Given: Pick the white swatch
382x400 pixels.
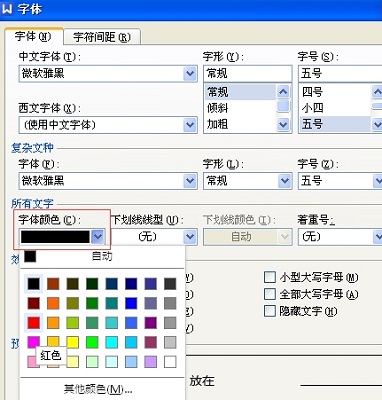Looking at the screenshot, I should [170, 362].
